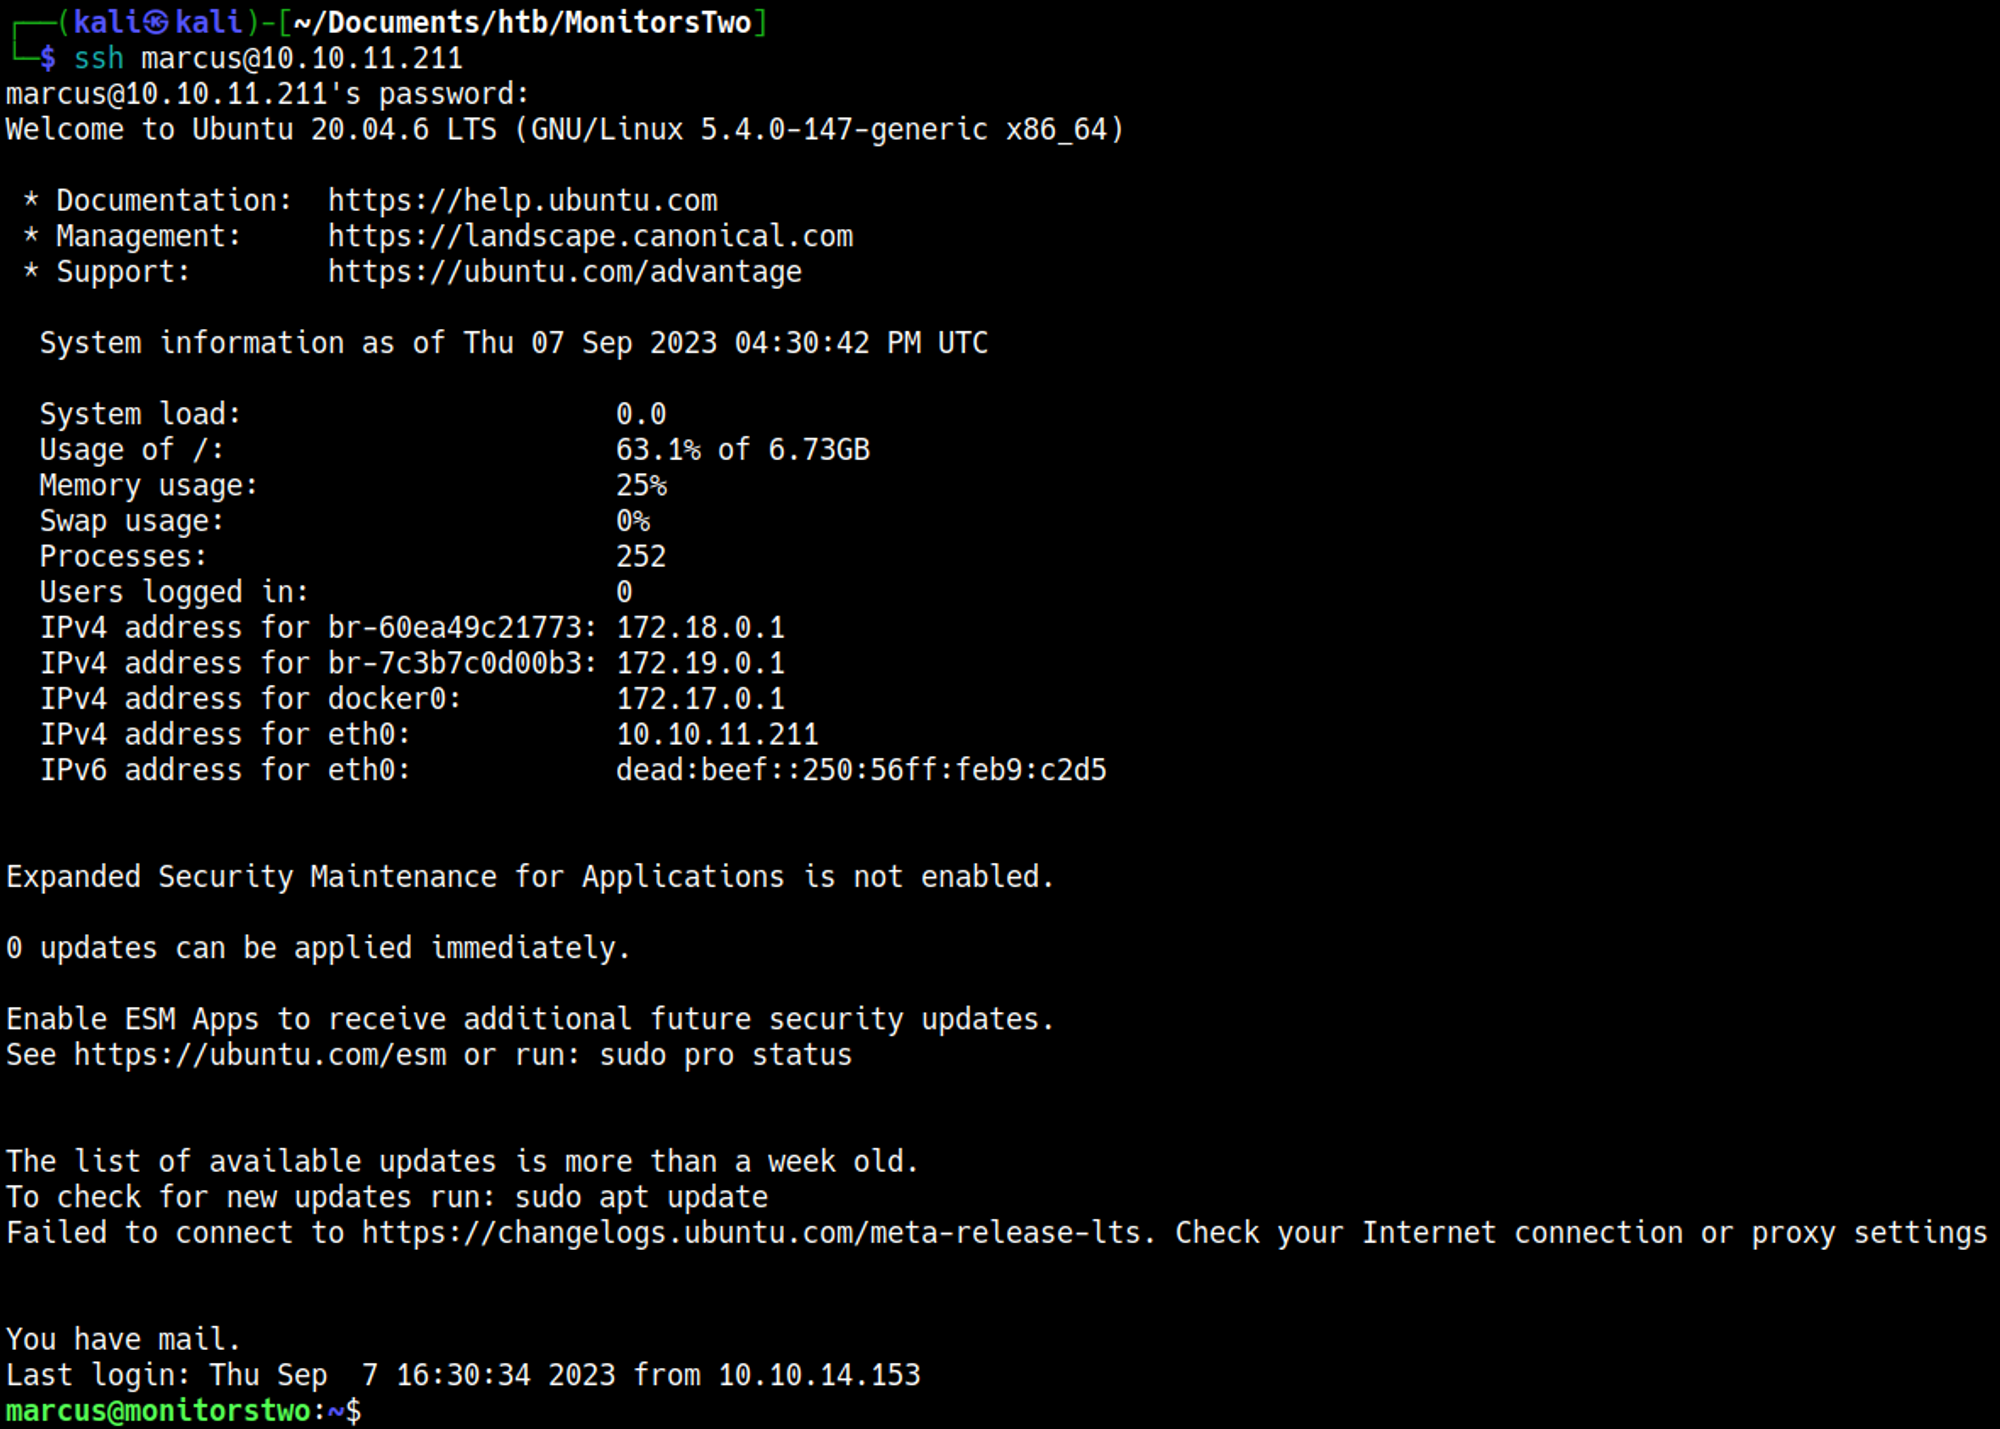Click marcus@10.10.11.211 in the ssh command

[301, 58]
